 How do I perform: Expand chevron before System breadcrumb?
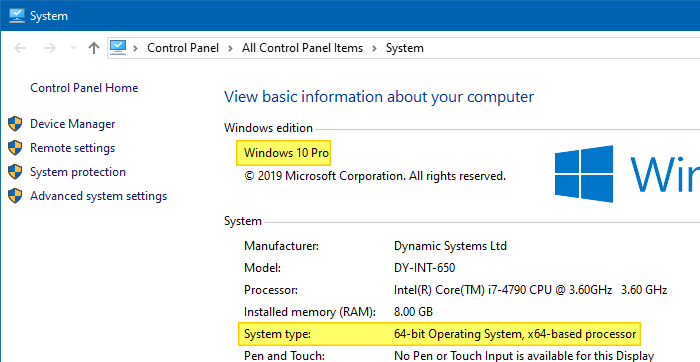[374, 48]
